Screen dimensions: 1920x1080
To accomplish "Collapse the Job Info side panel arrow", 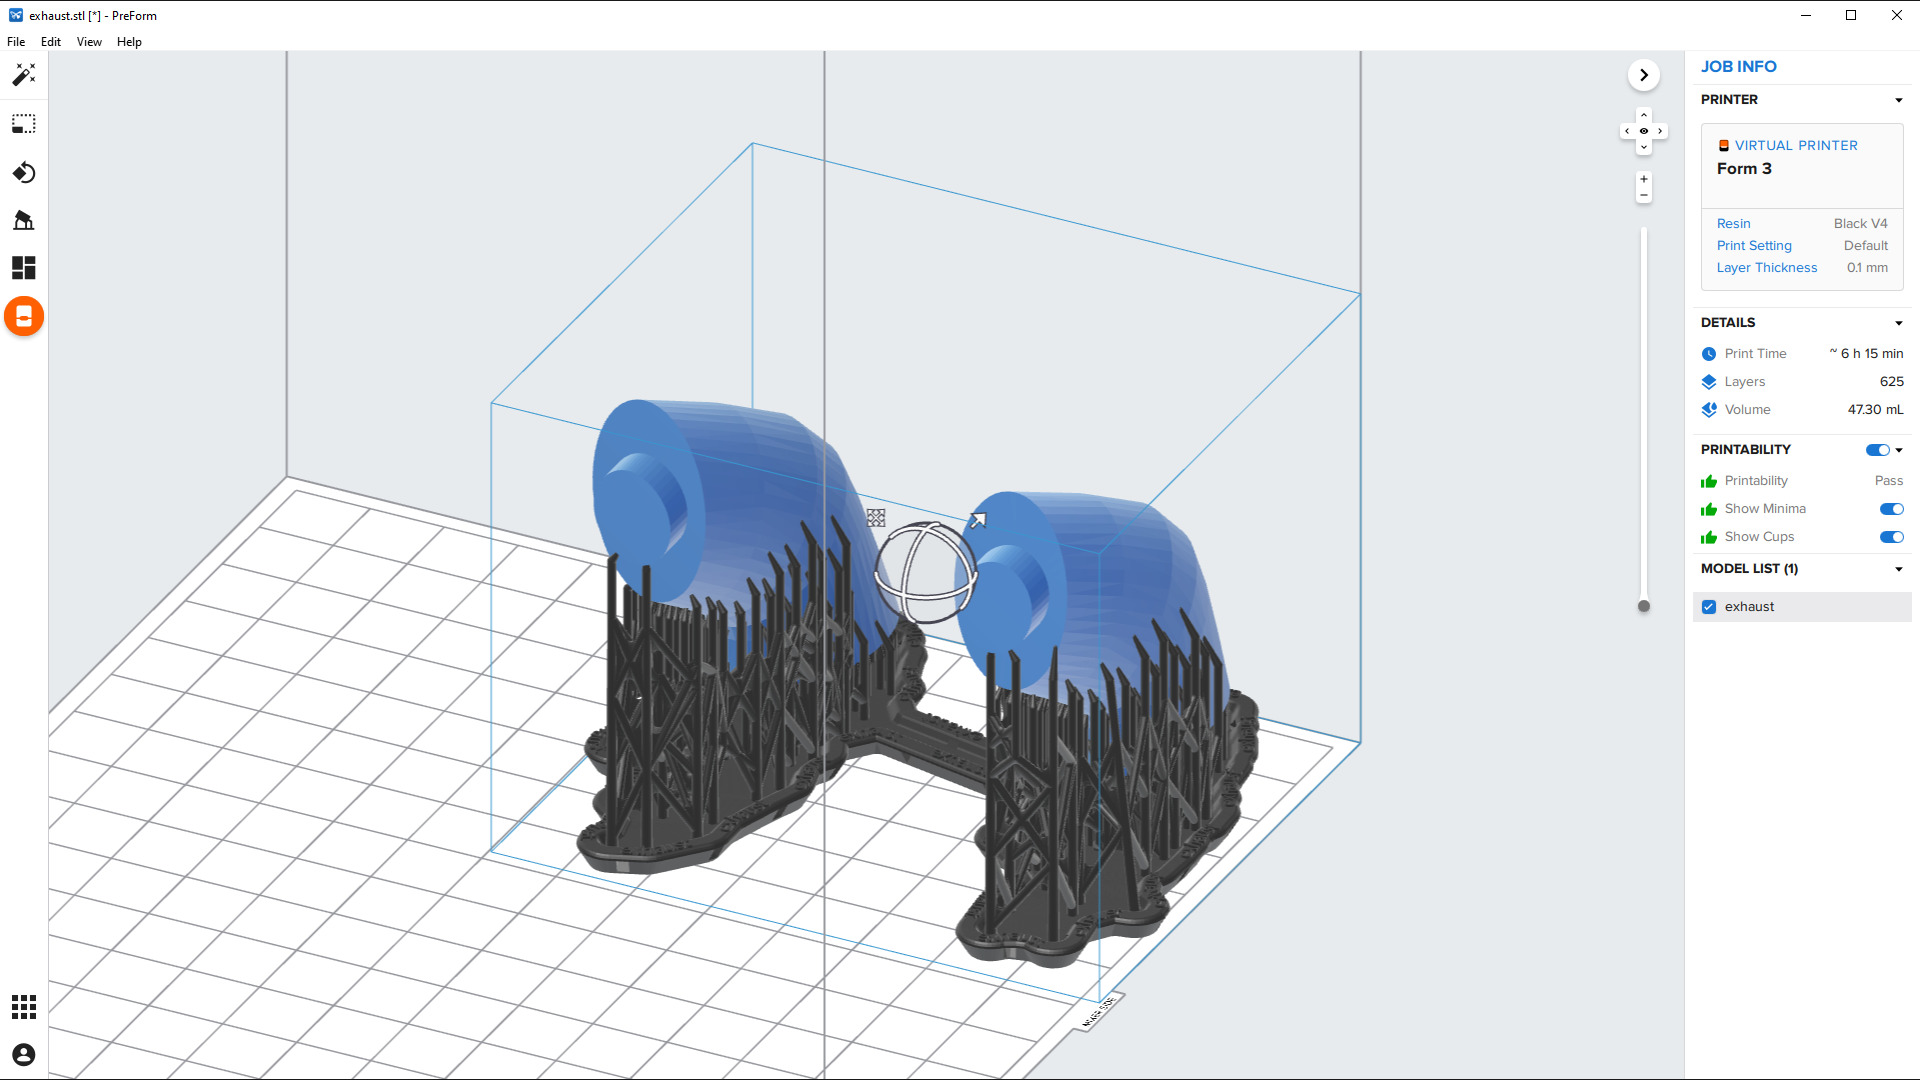I will 1643,75.
